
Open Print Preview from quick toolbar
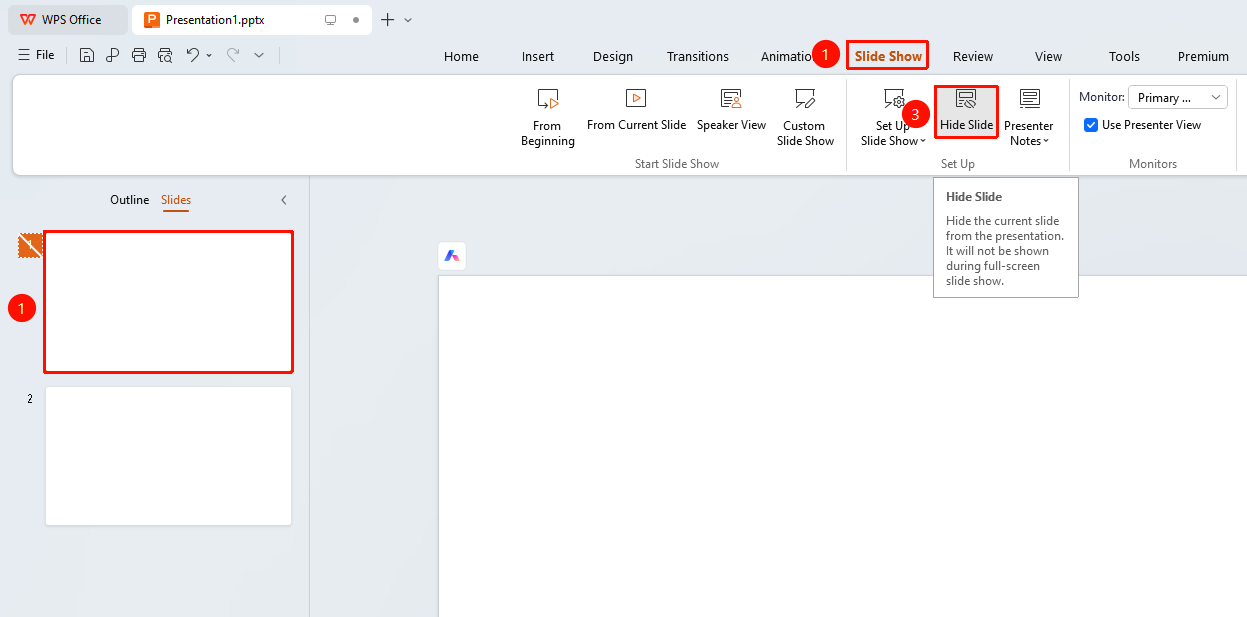coord(165,55)
